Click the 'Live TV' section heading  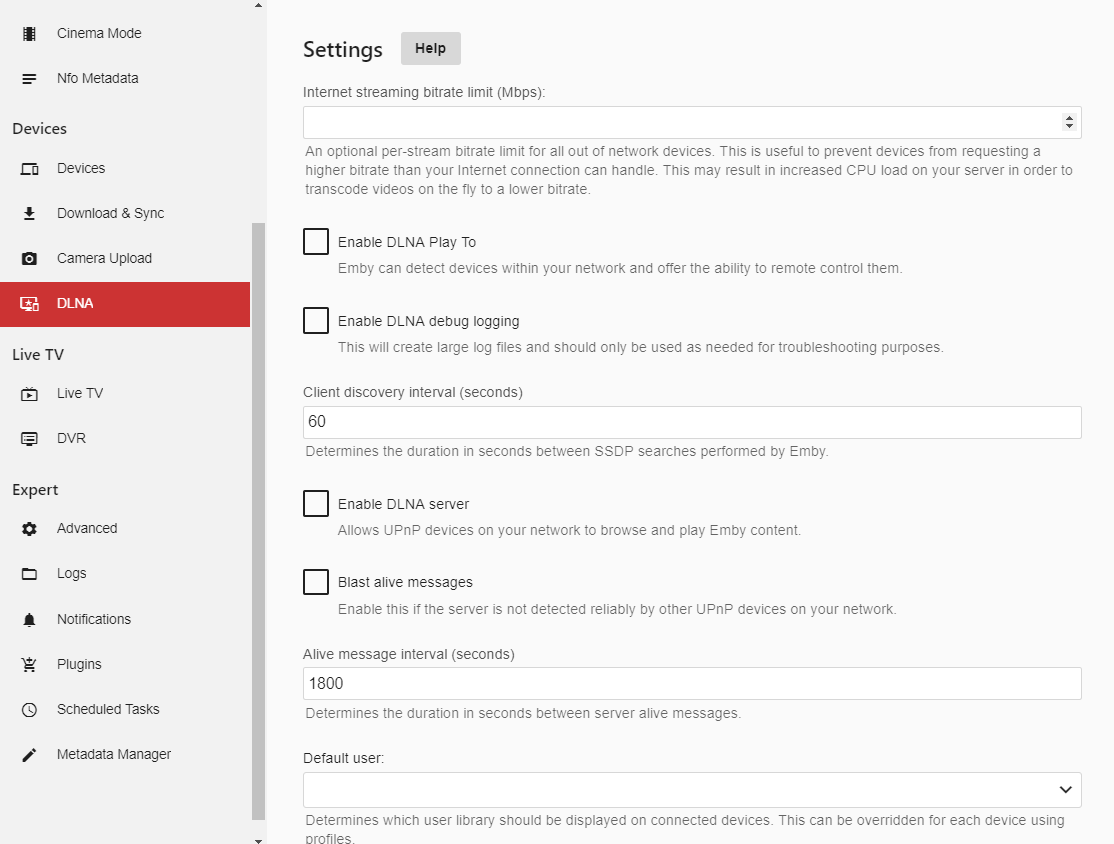[x=38, y=355]
